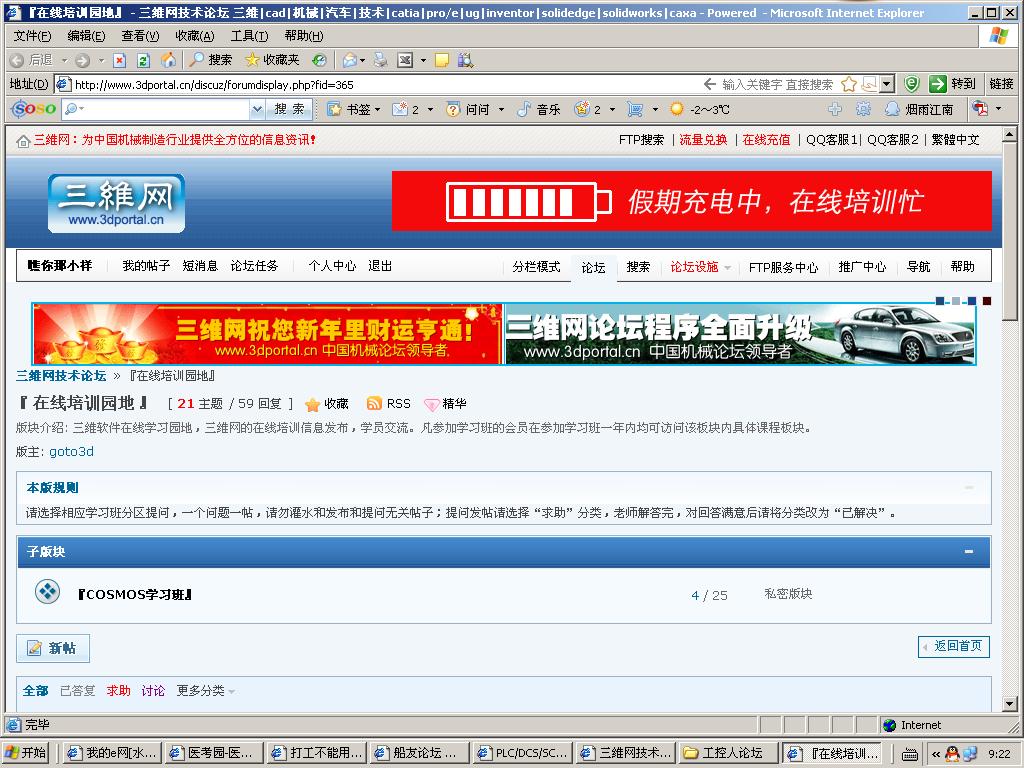1024x768 pixels.
Task: Click the 我的帖子 link
Action: [x=146, y=266]
